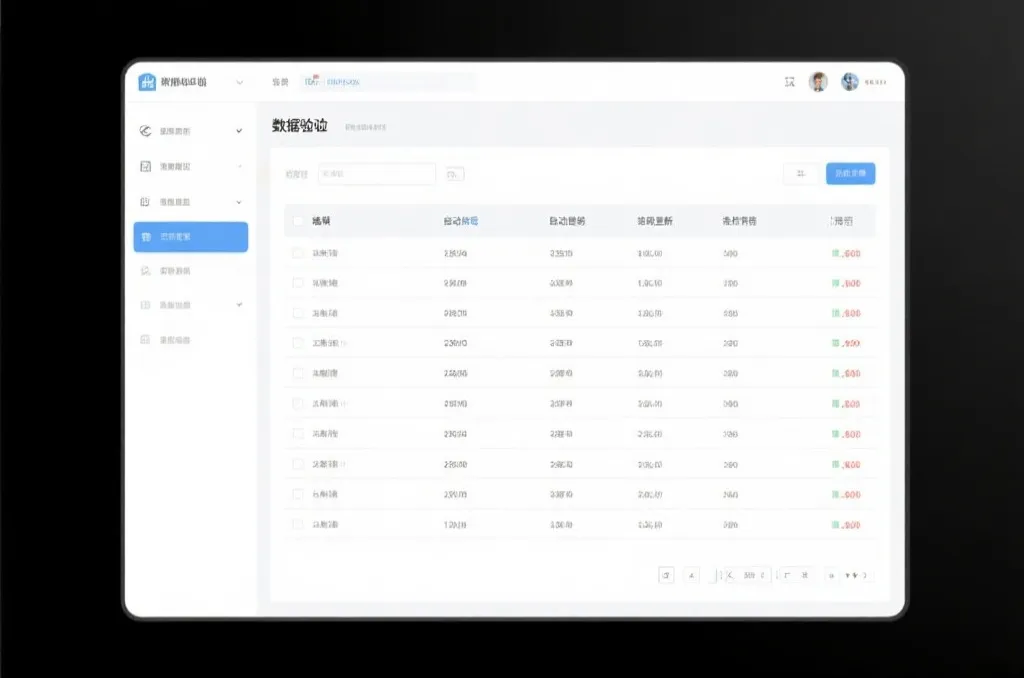Viewport: 1024px width, 678px height.
Task: Click the red action link in sixth row
Action: tap(852, 404)
